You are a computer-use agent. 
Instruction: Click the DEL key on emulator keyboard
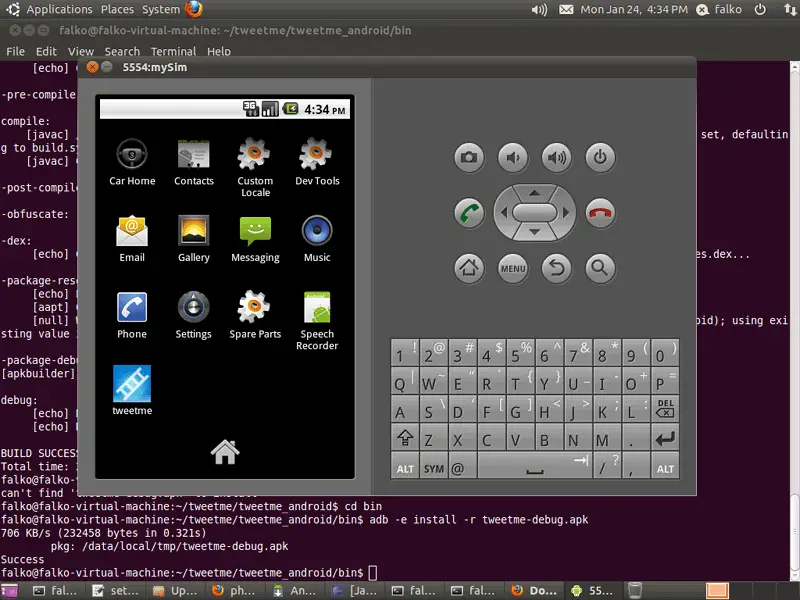pyautogui.click(x=665, y=409)
